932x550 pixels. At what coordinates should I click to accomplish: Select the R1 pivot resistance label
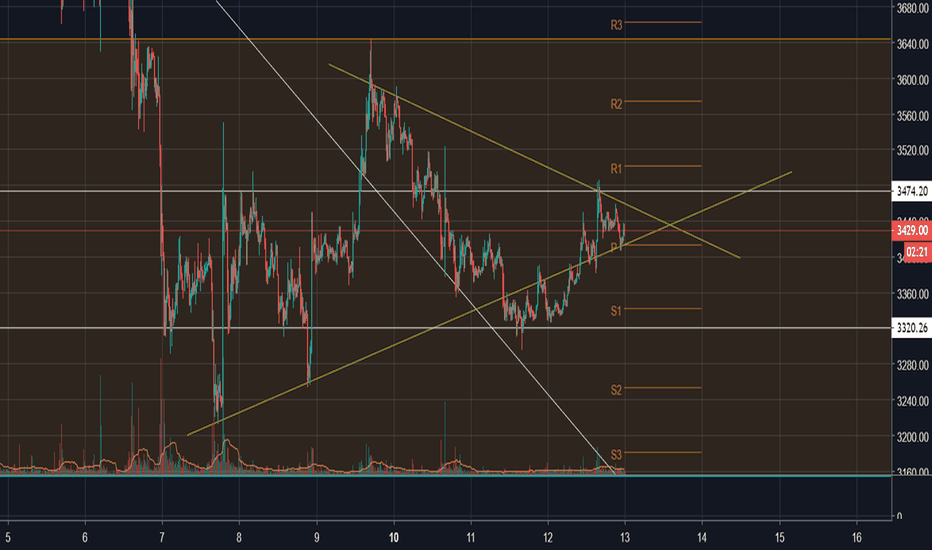(616, 169)
